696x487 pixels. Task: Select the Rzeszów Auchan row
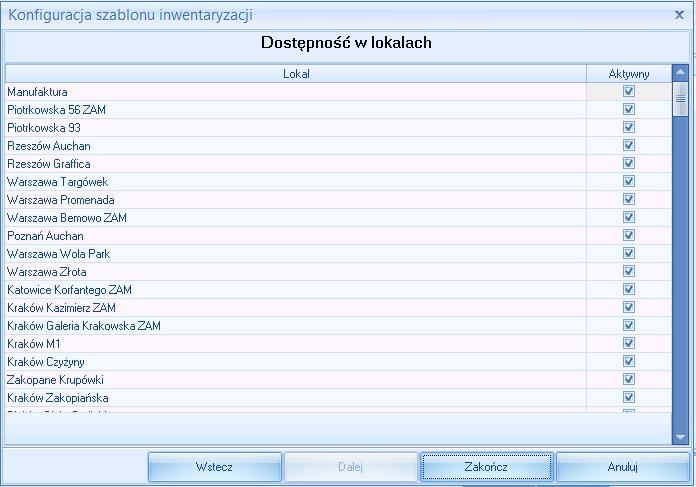coord(338,145)
